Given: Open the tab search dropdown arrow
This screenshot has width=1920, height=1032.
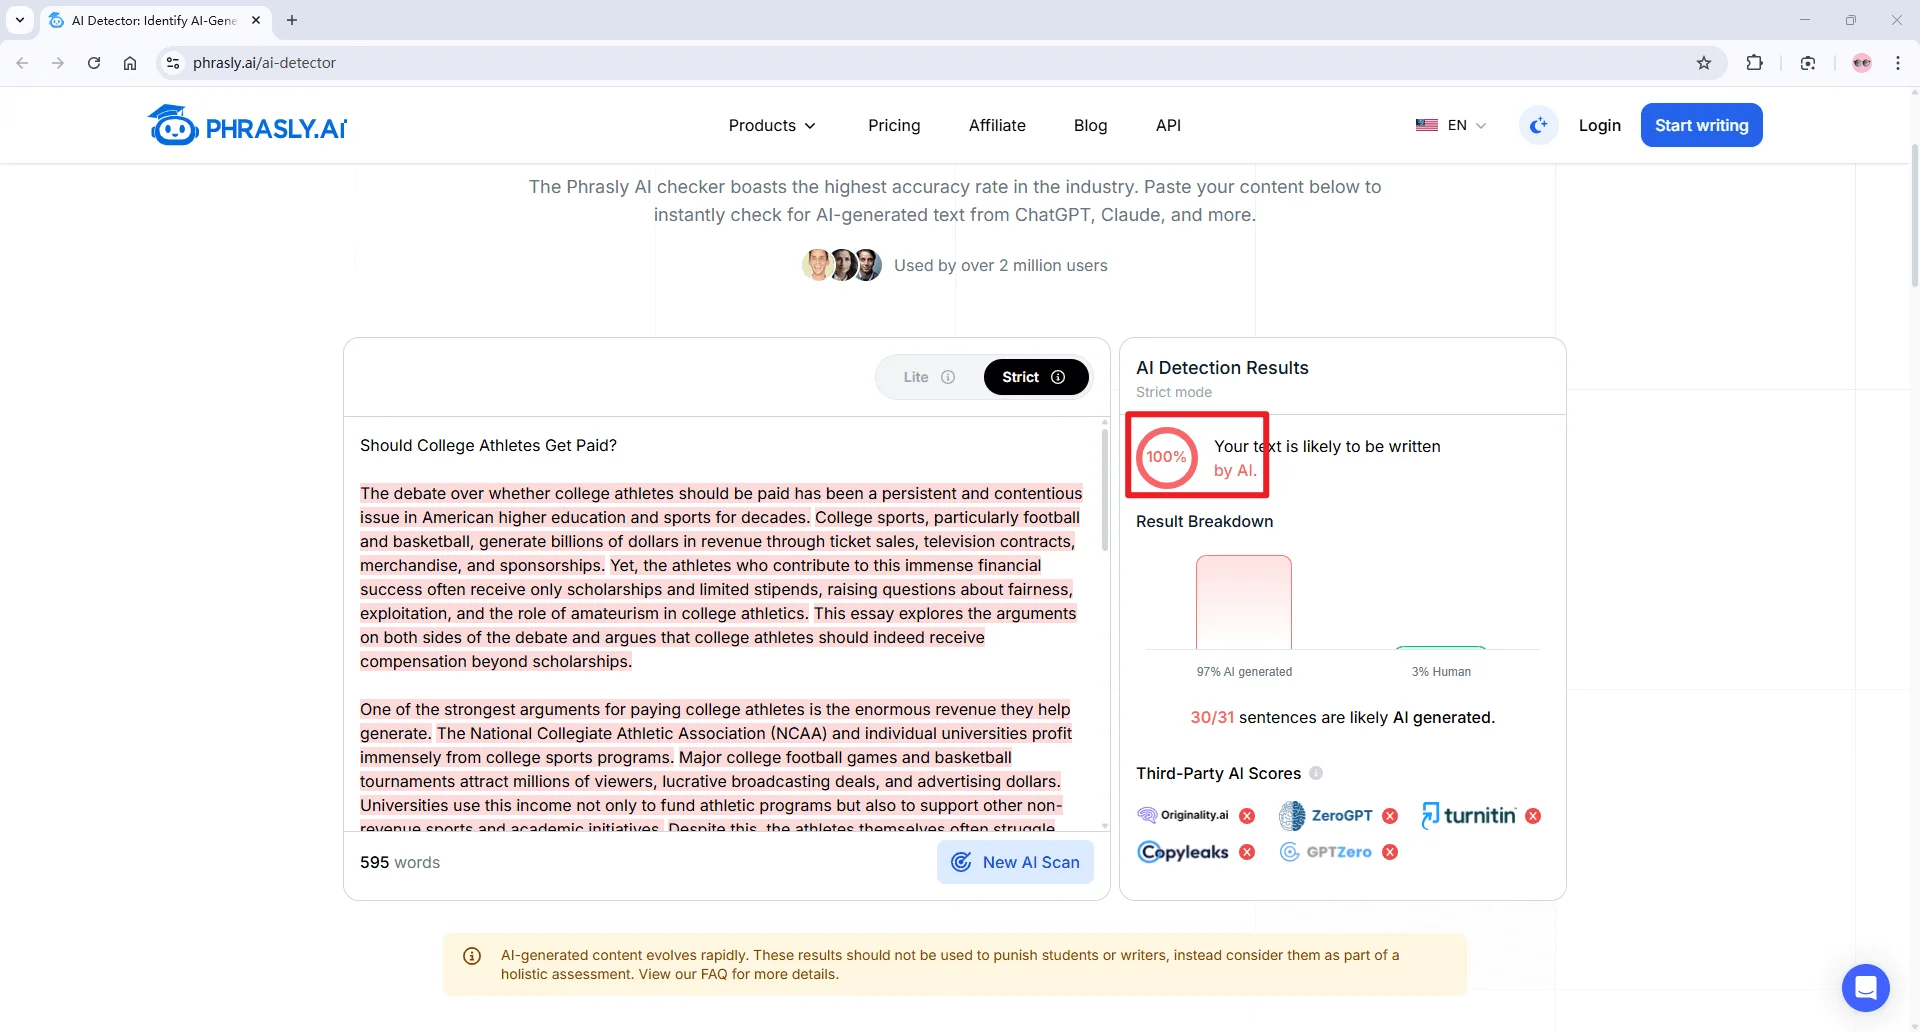Looking at the screenshot, I should pos(20,20).
